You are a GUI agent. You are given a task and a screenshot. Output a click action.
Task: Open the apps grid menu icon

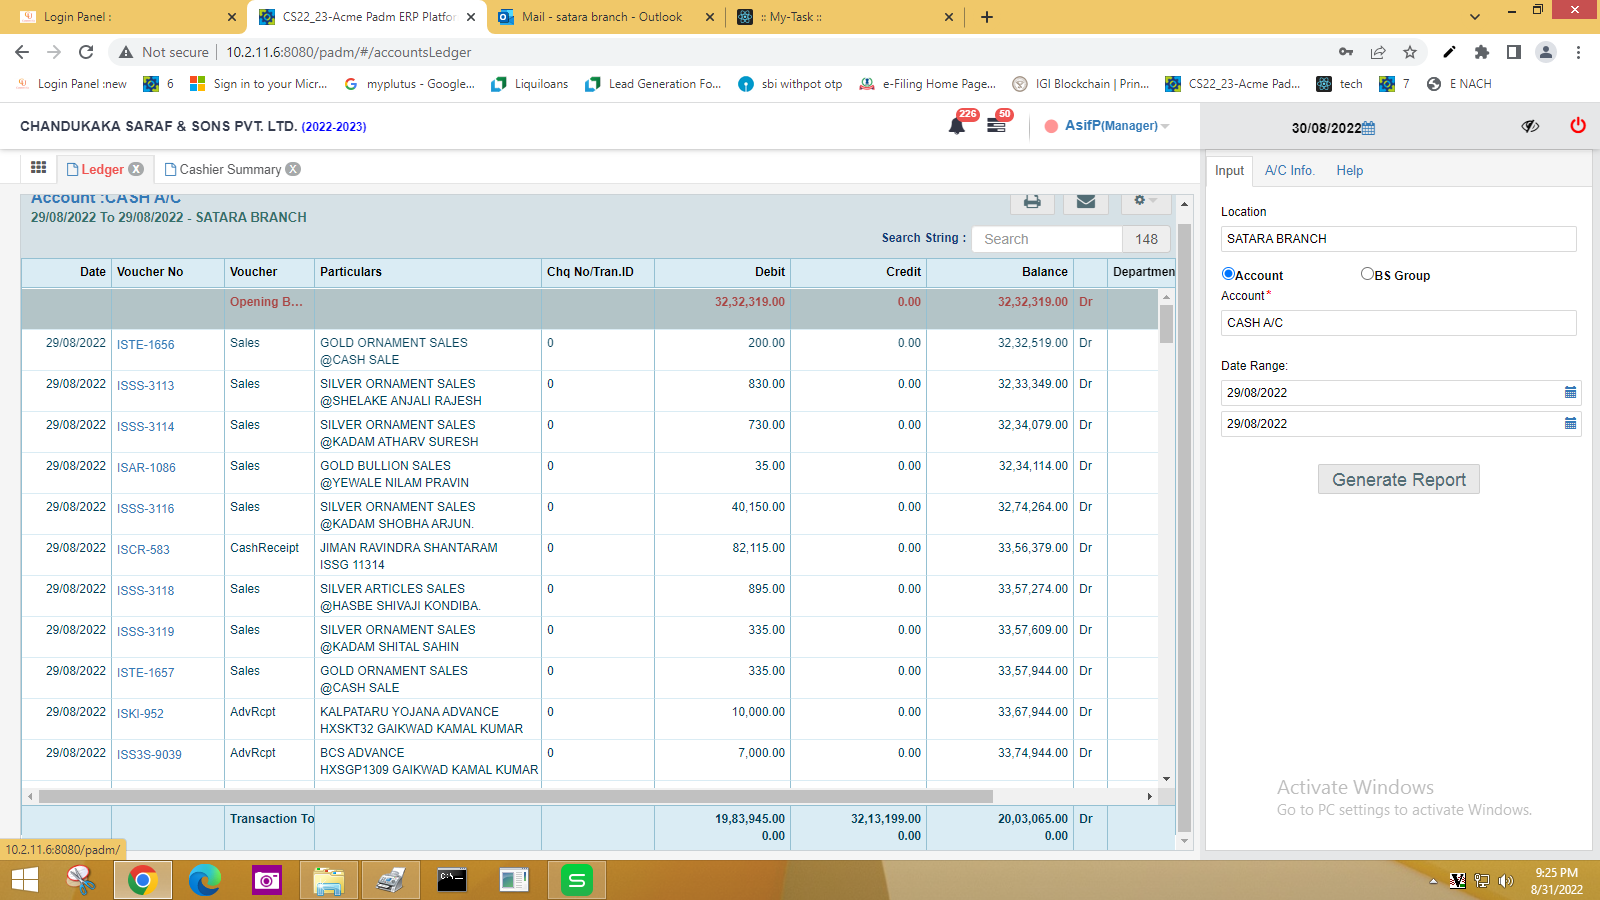click(x=38, y=167)
